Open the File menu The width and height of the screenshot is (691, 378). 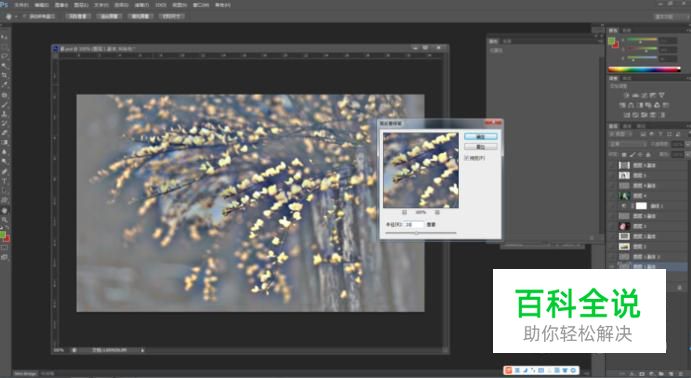(x=22, y=5)
